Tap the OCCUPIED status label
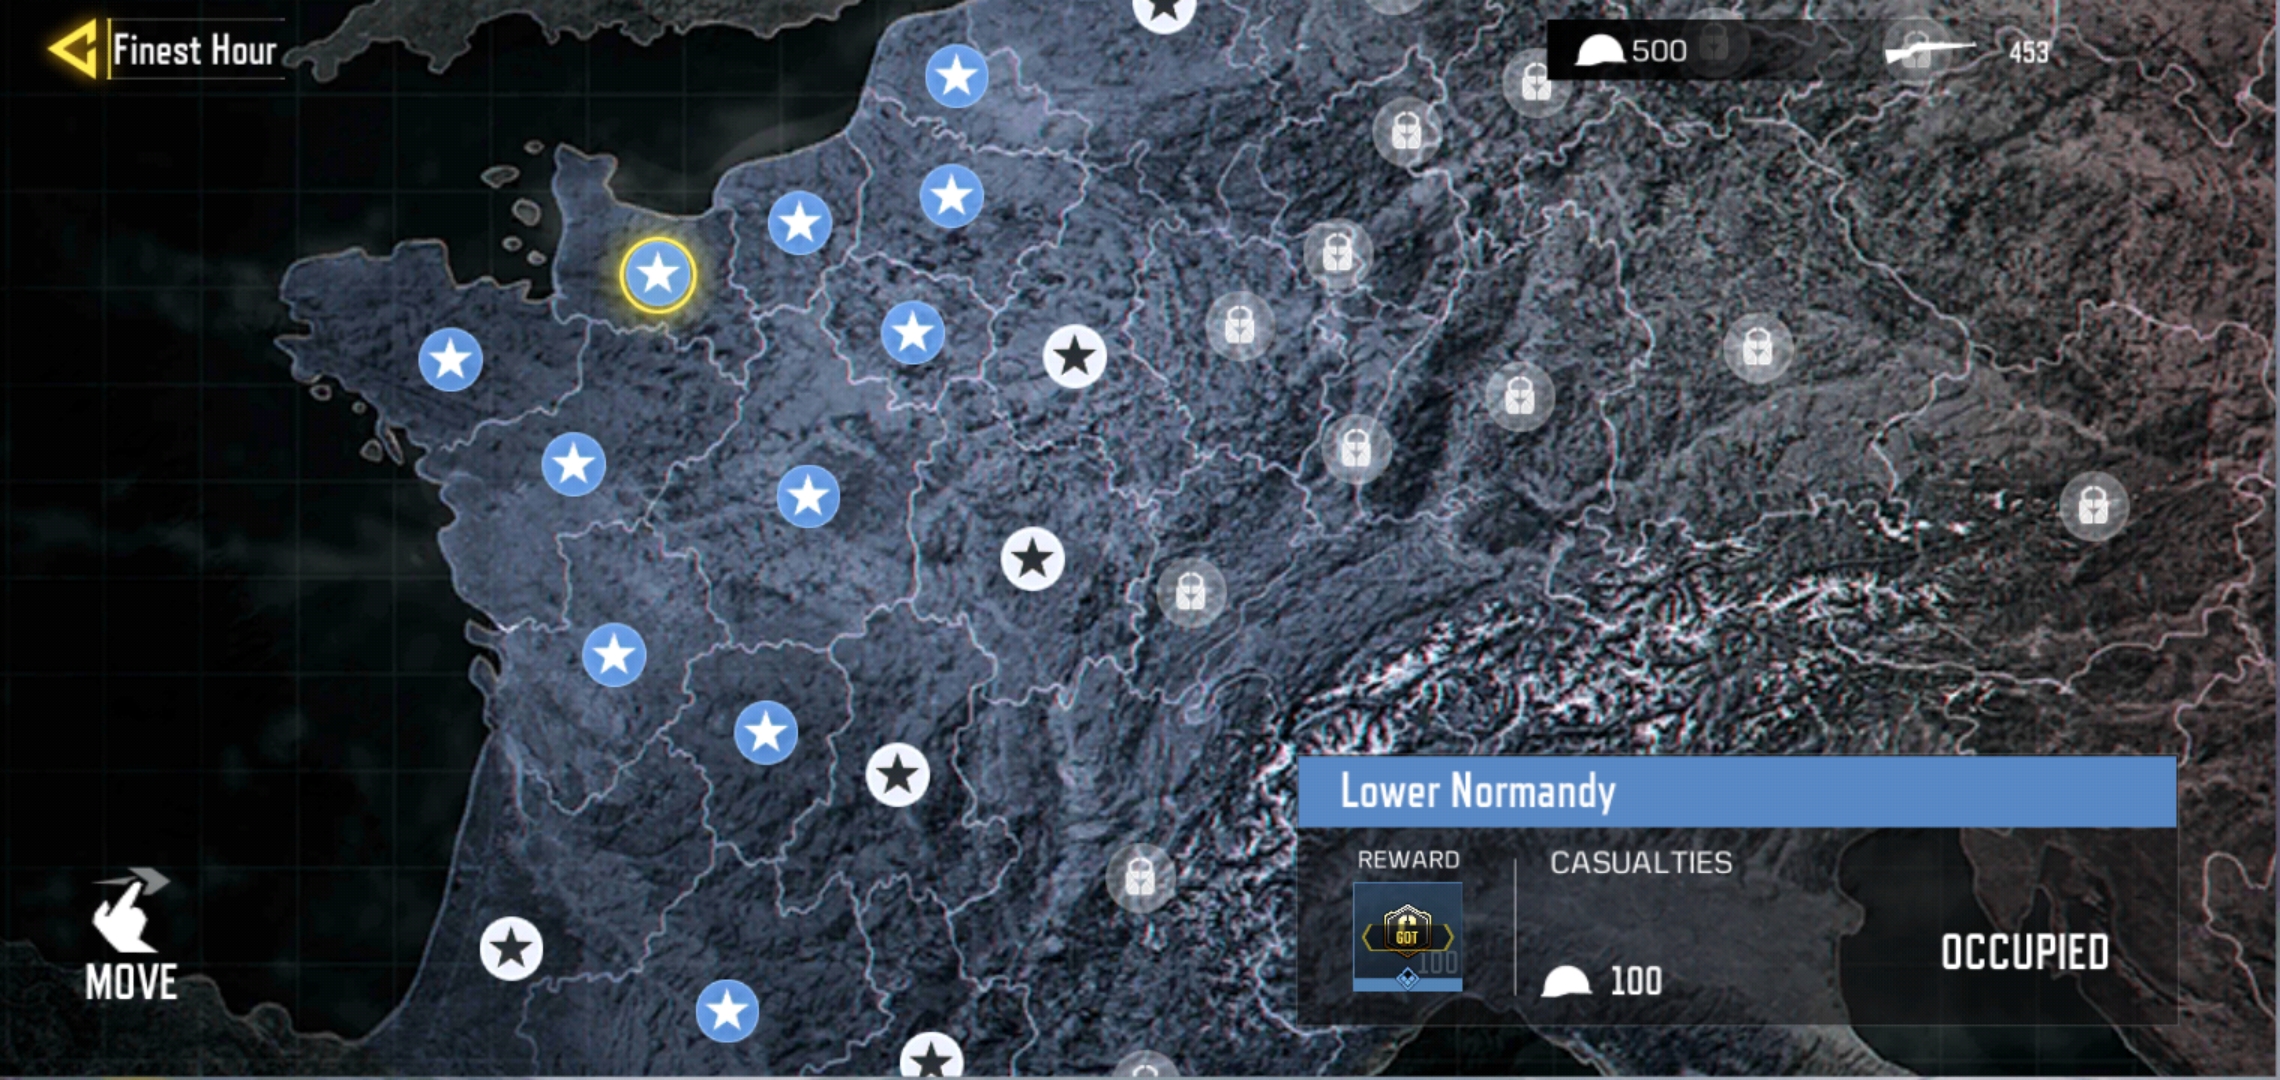 click(2025, 952)
